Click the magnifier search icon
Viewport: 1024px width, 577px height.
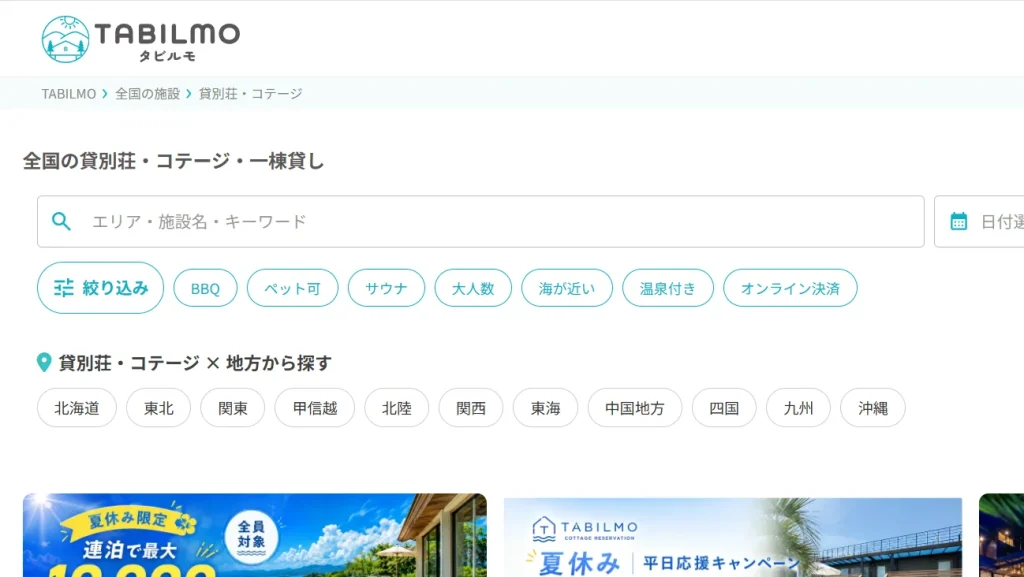tap(61, 221)
